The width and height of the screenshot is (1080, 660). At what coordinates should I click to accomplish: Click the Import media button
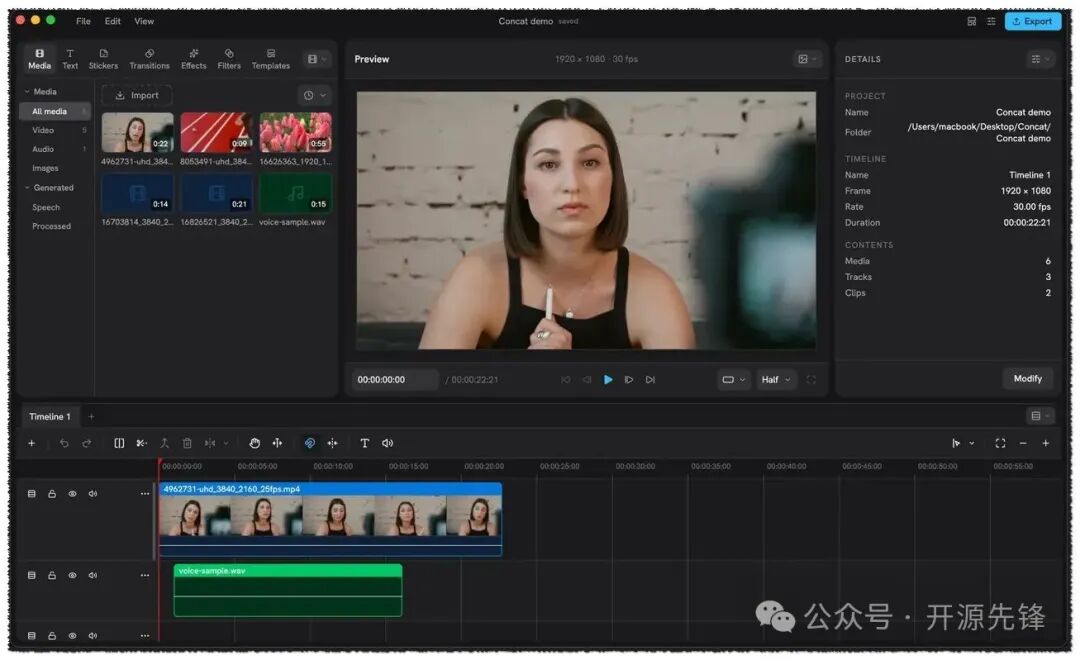(136, 95)
